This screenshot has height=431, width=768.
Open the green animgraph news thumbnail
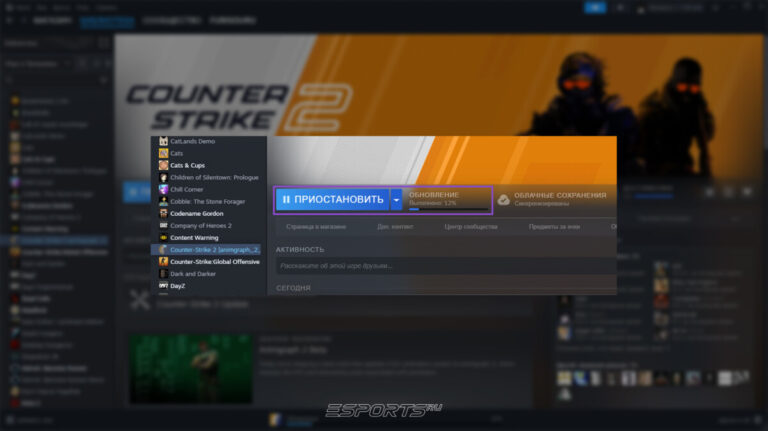point(191,369)
